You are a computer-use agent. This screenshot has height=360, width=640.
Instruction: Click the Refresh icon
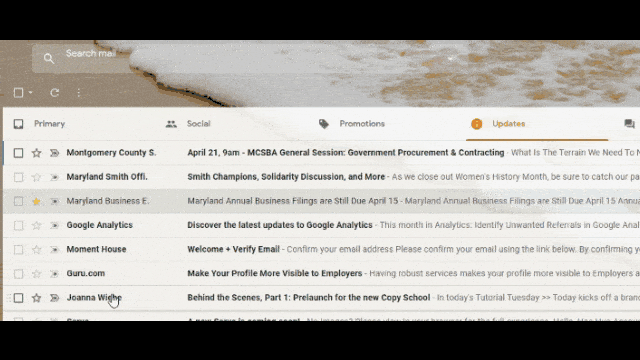(x=55, y=93)
